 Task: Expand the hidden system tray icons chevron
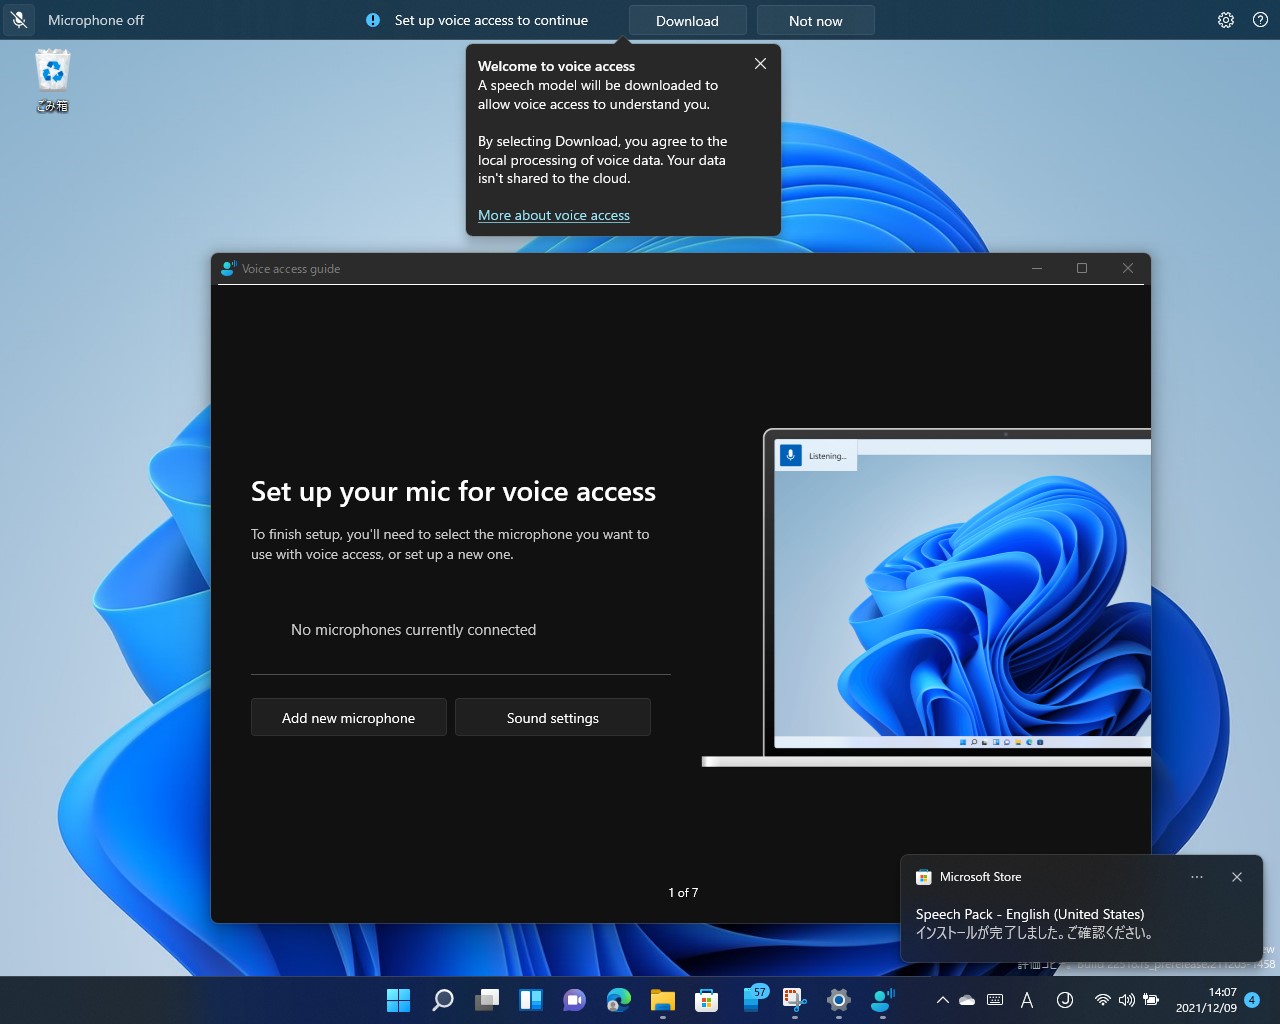click(941, 1000)
